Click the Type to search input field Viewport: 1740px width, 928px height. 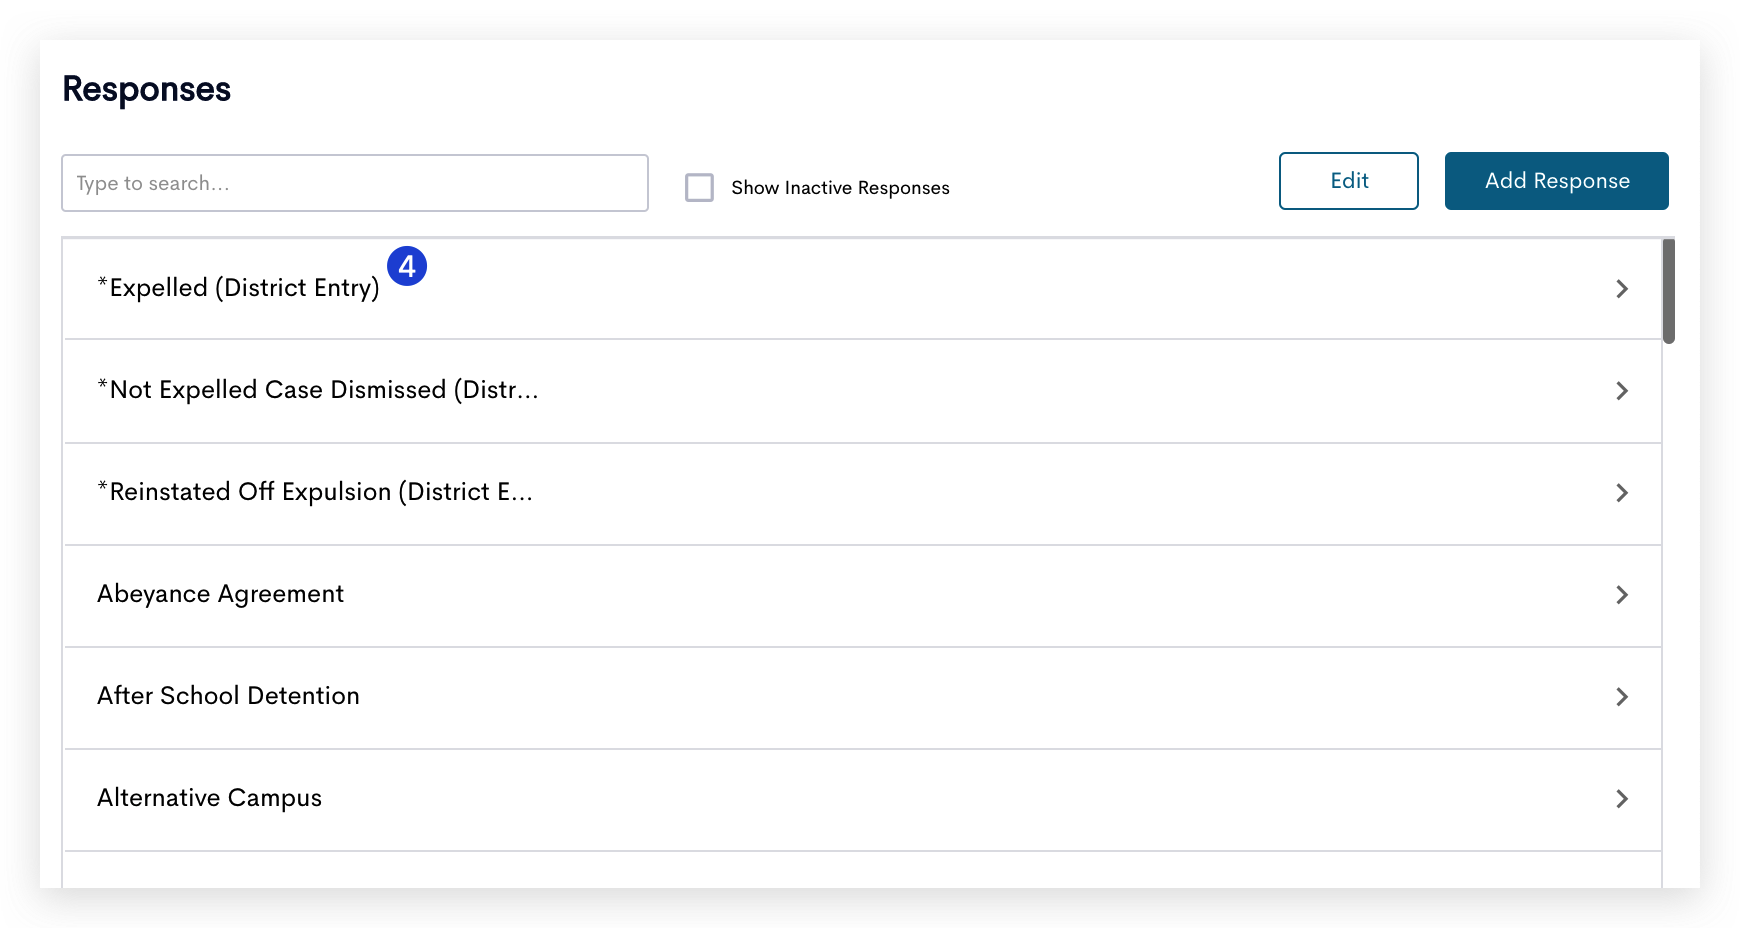pos(355,183)
